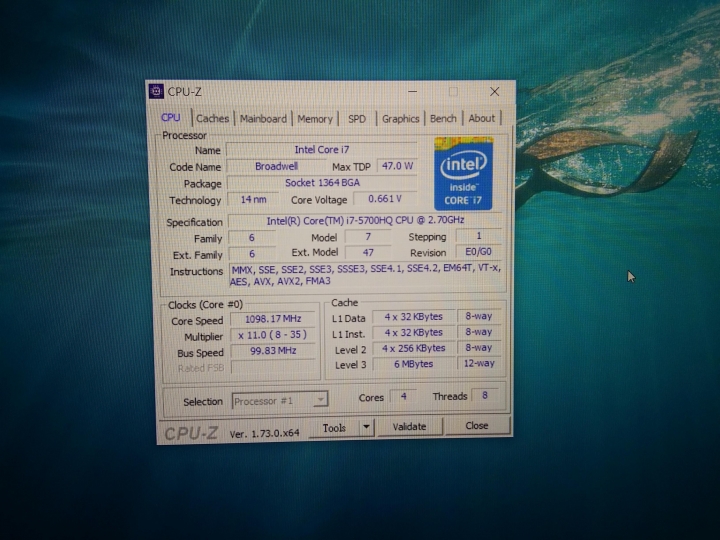Click the Model value 7
This screenshot has height=540, width=720.
click(368, 236)
